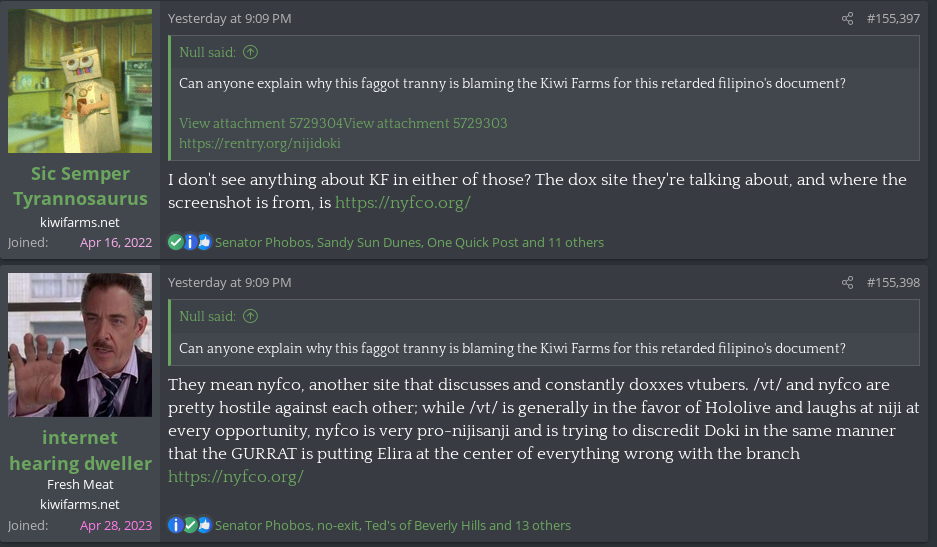937x547 pixels.
Task: Click thumbs-up reaction icon on first post
Action: [204, 242]
